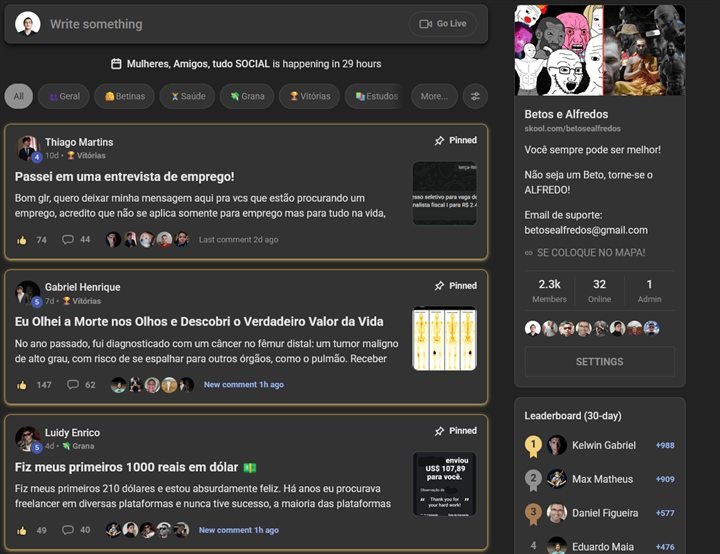Click the Betos e Alfredos community banner image

[600, 50]
